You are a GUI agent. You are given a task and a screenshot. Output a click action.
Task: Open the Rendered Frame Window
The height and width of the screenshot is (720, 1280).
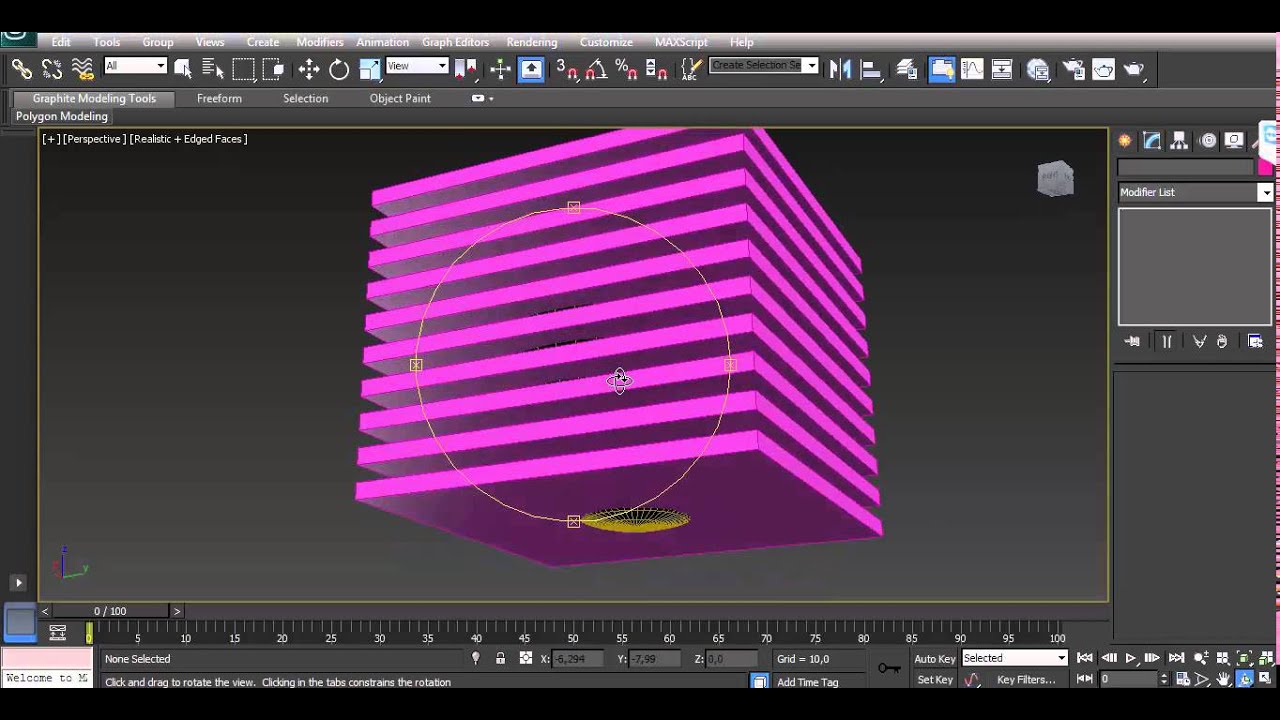pyautogui.click(x=1103, y=69)
